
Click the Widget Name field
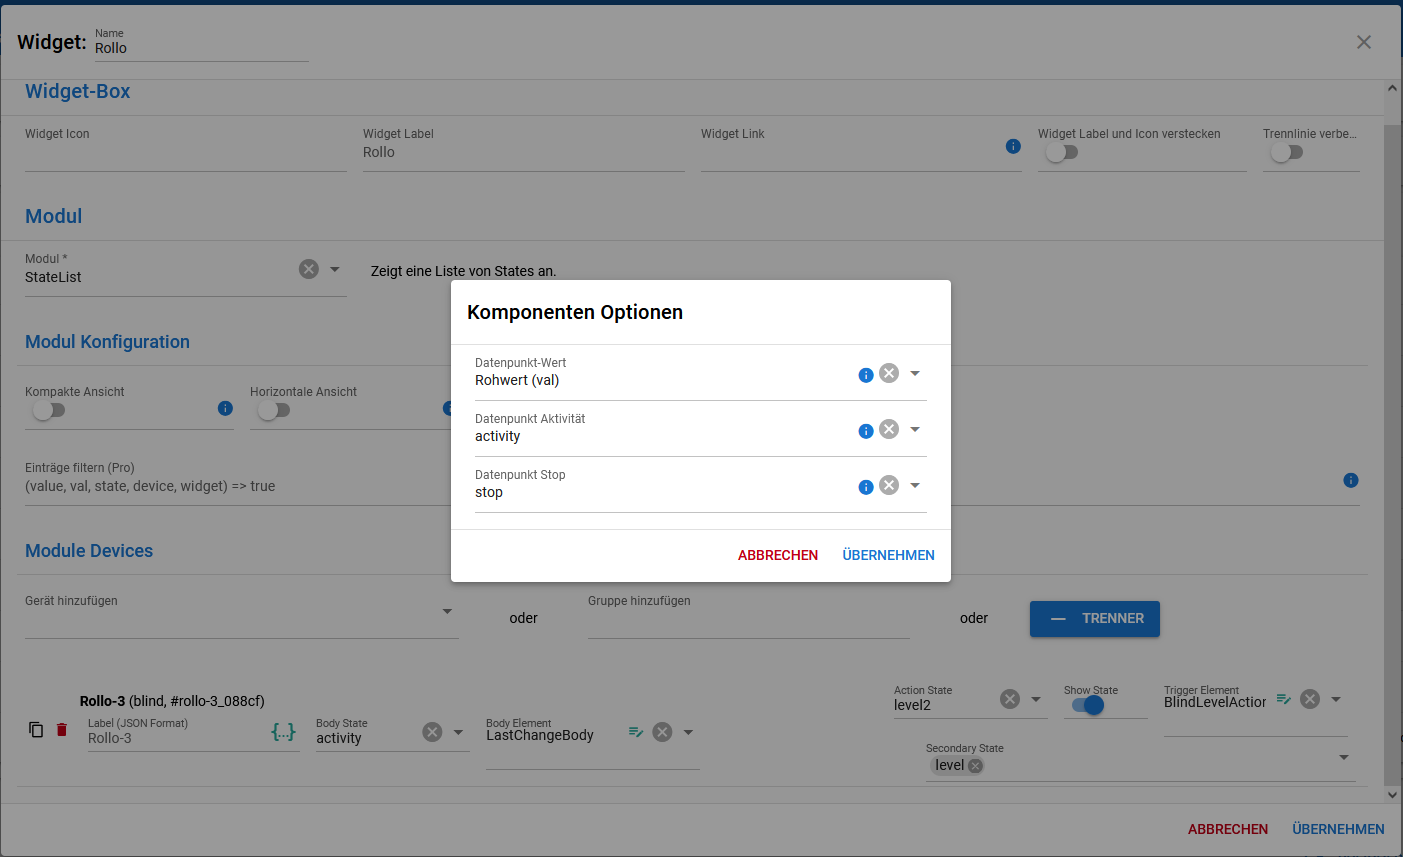202,48
